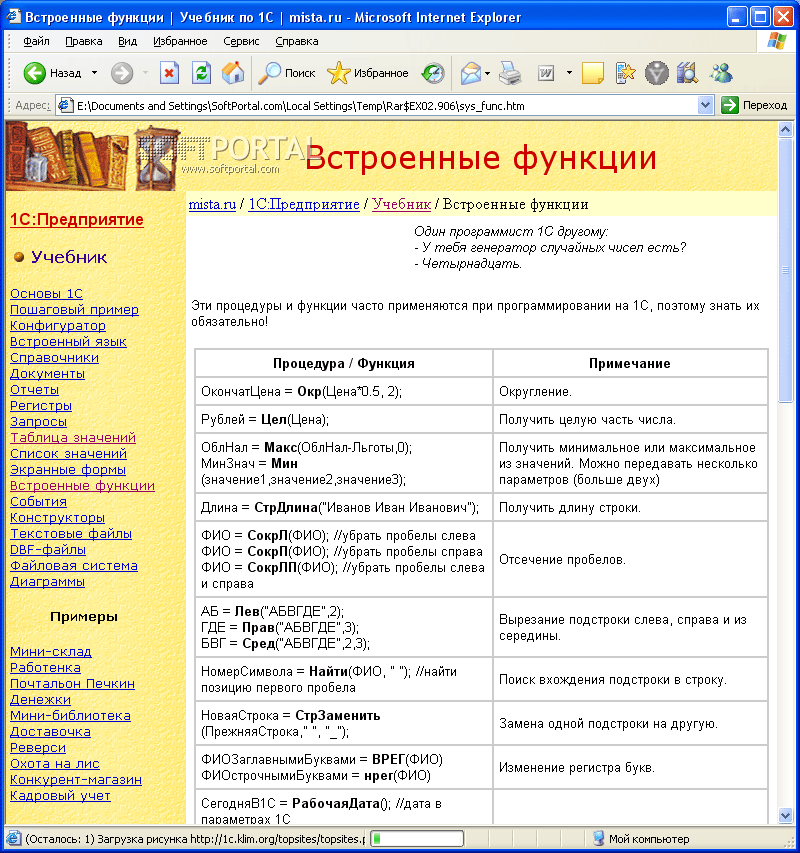Click the page icon in address bar
Image resolution: width=800 pixels, height=853 pixels.
click(x=65, y=105)
